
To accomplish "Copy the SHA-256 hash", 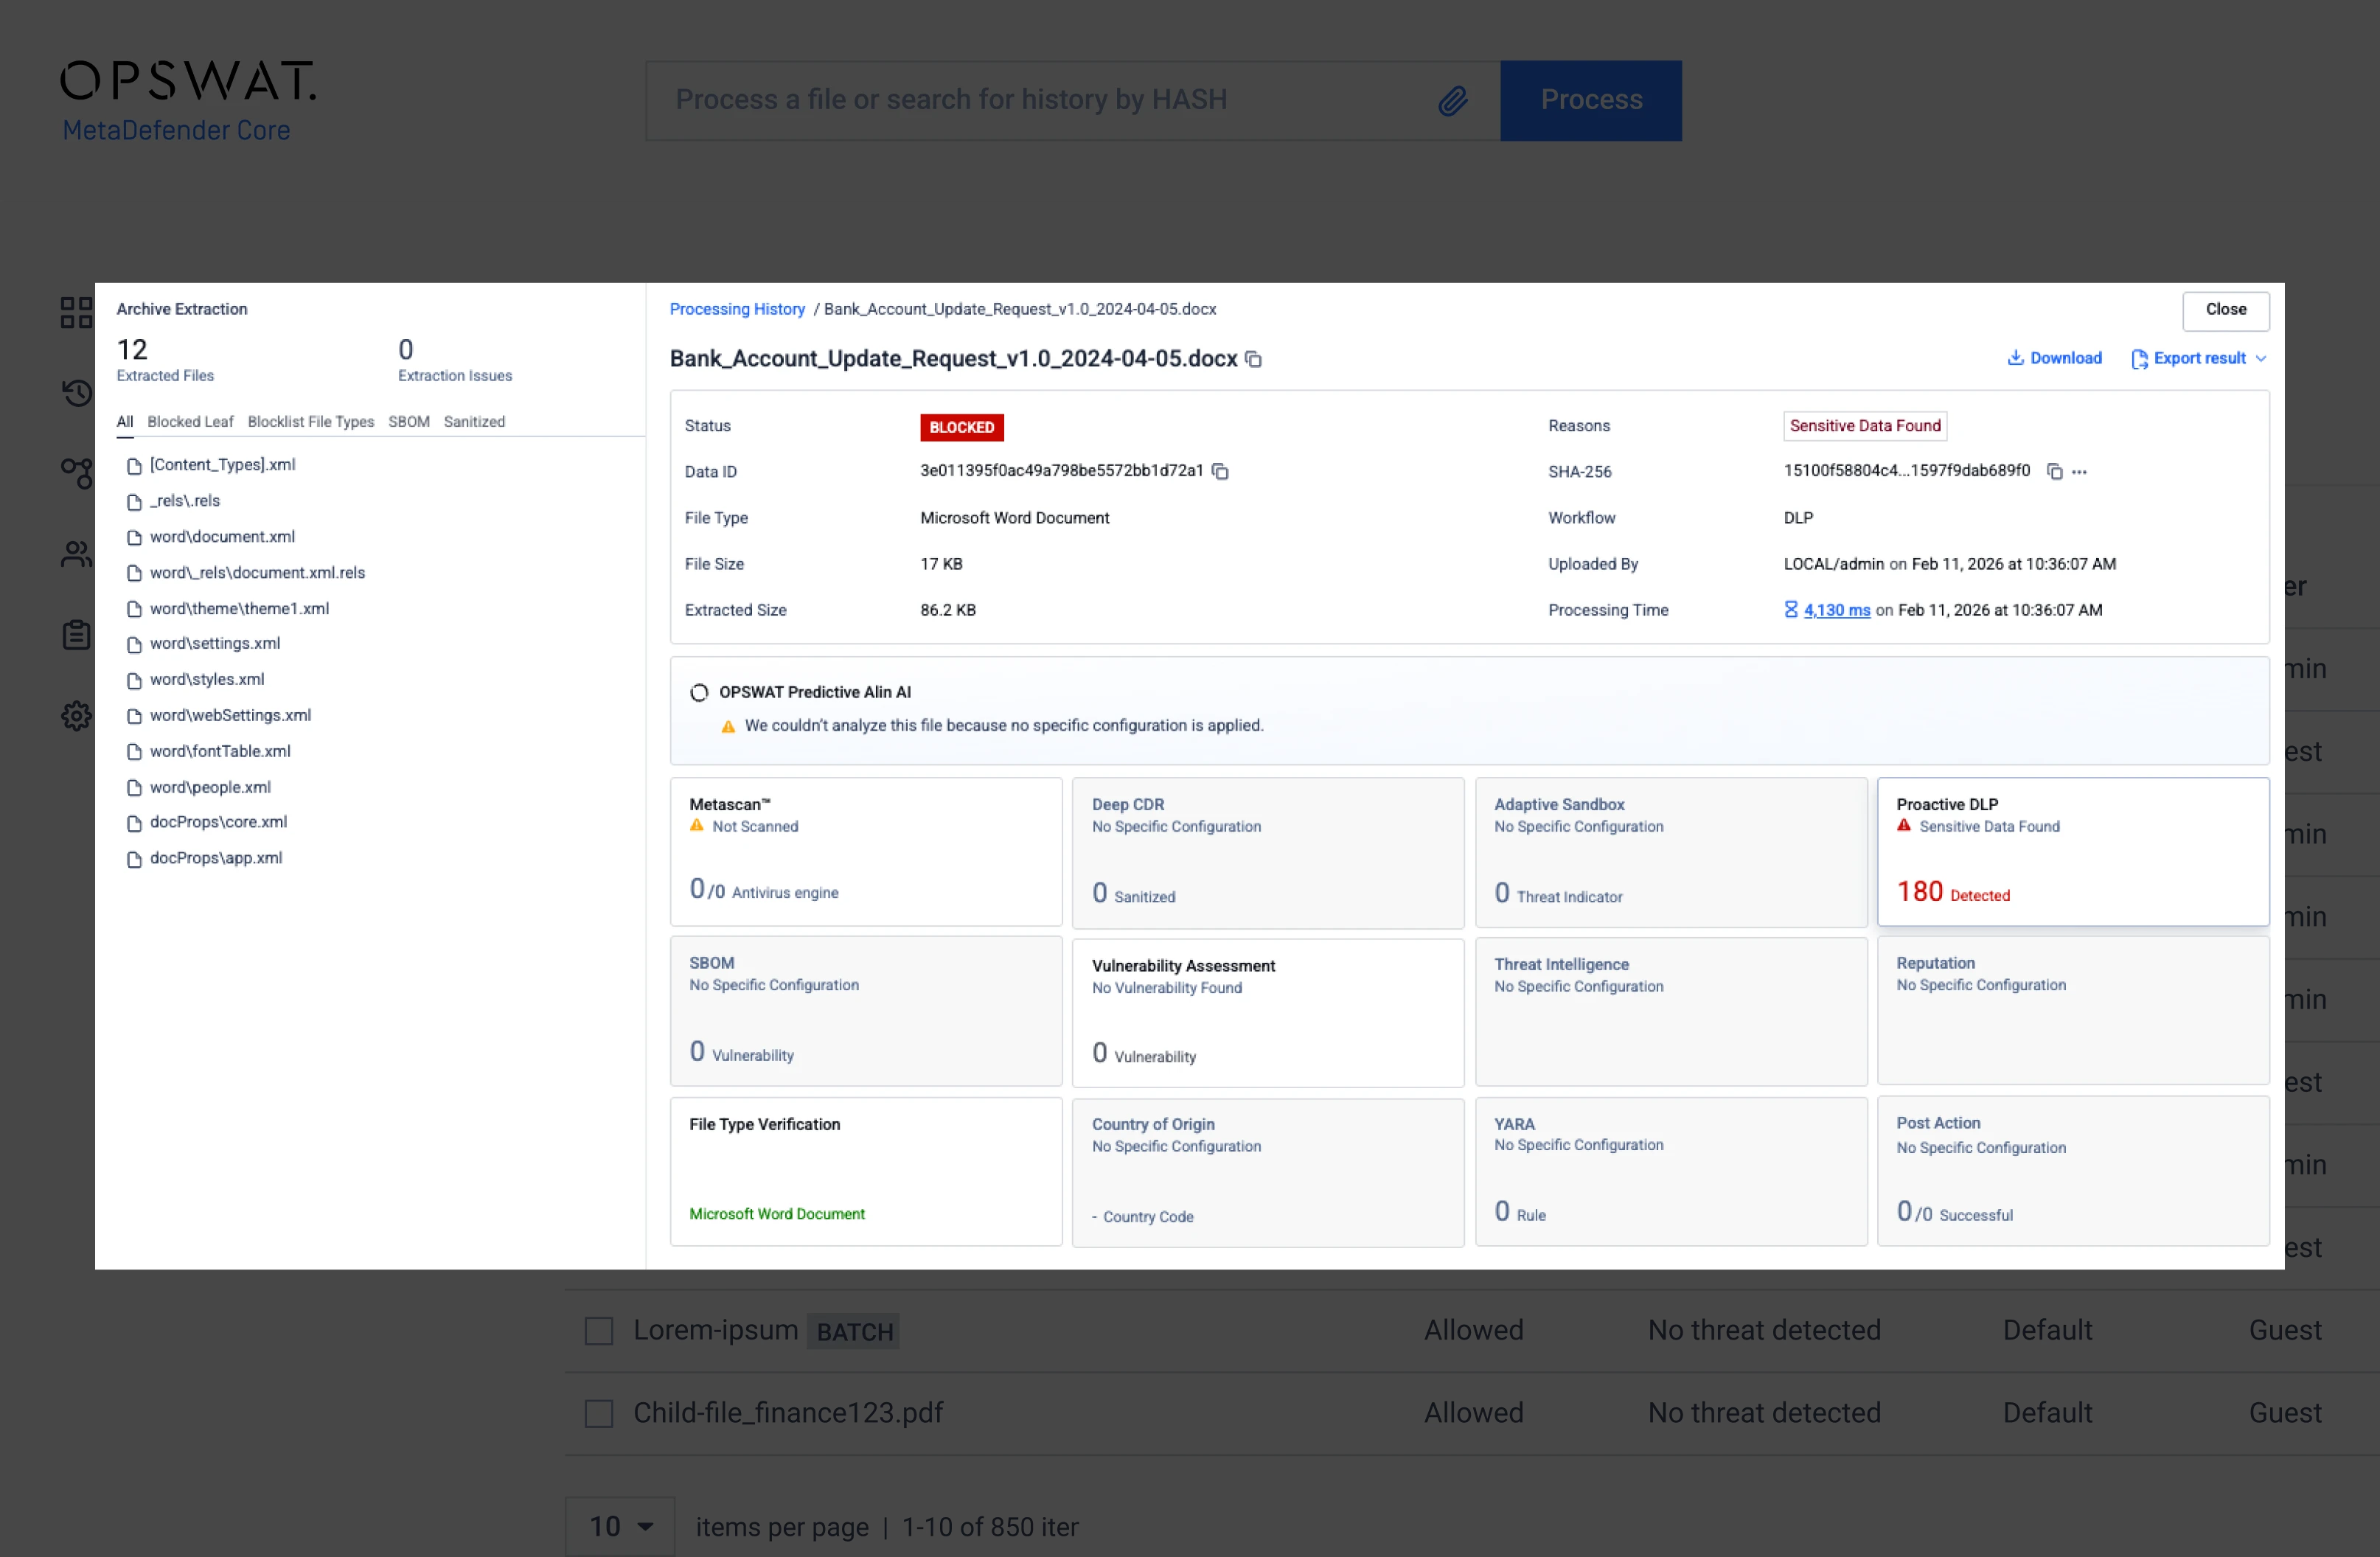I will [2054, 471].
